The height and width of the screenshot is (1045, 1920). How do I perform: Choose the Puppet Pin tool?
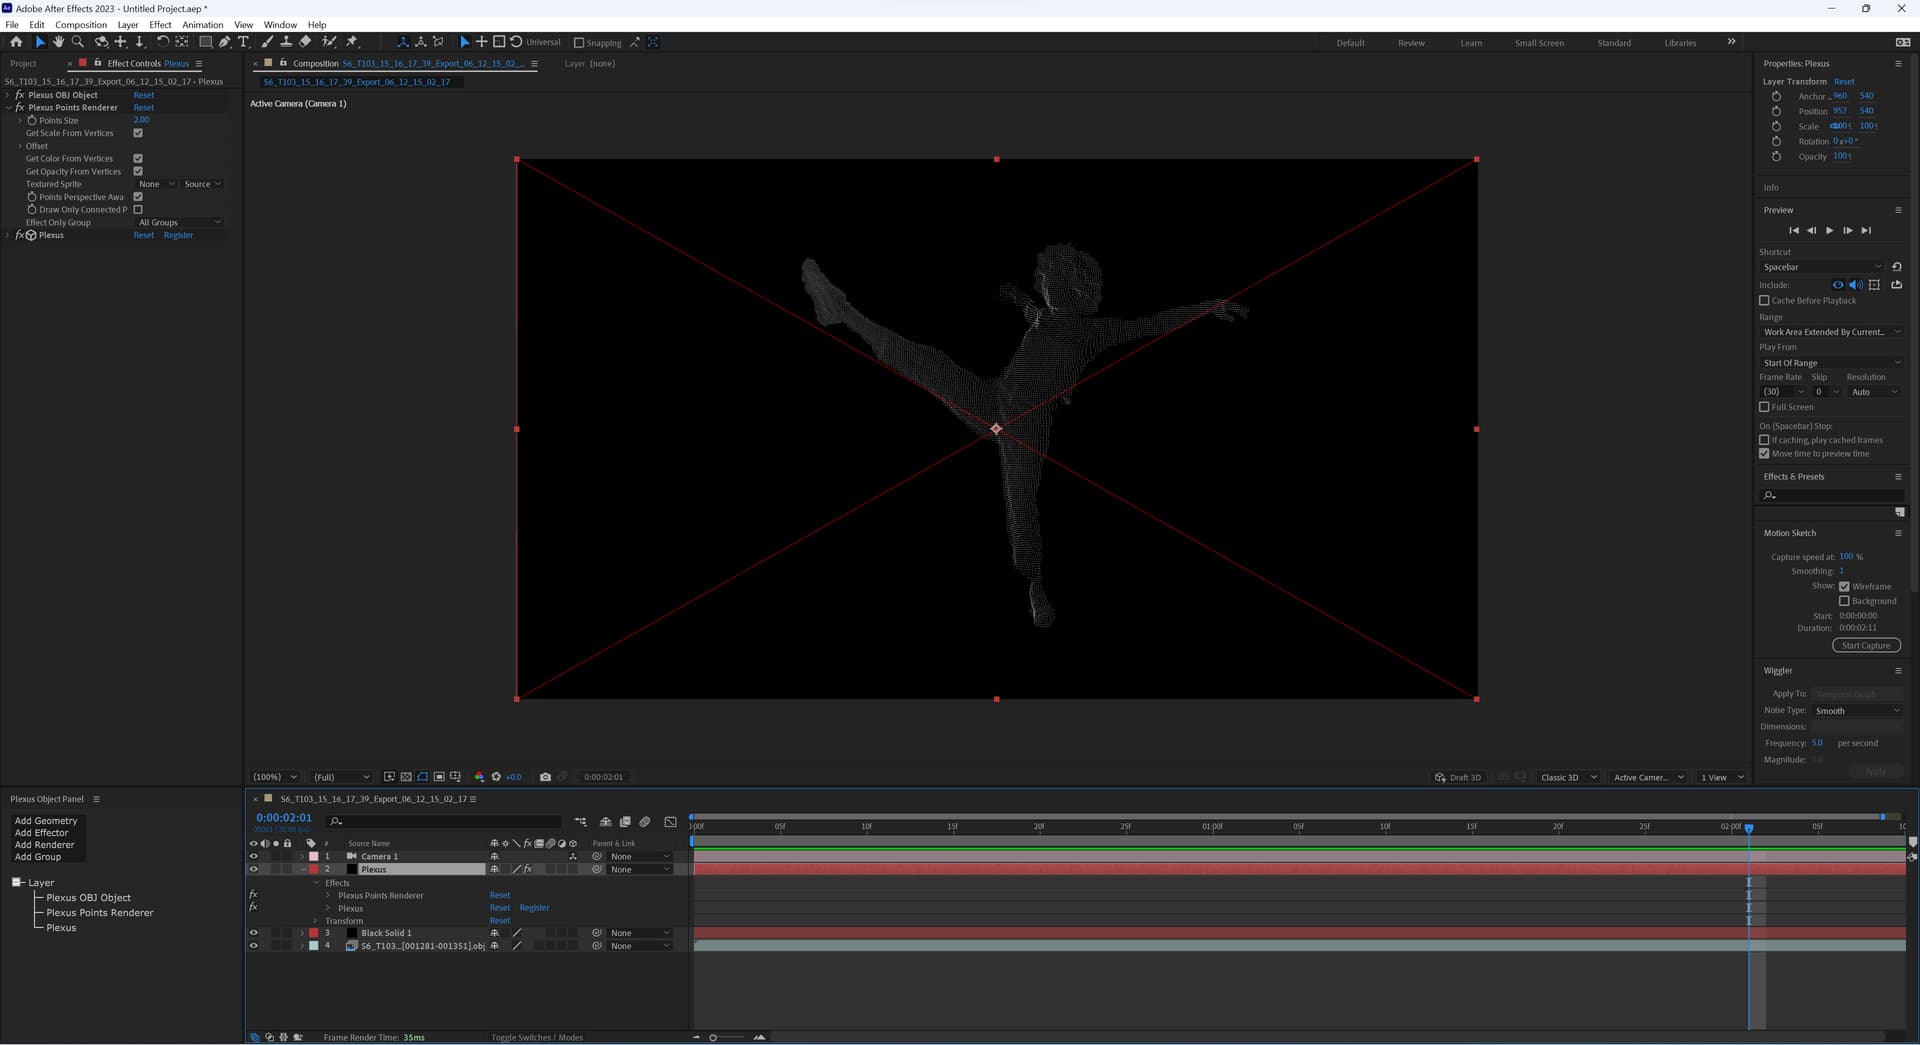point(351,42)
